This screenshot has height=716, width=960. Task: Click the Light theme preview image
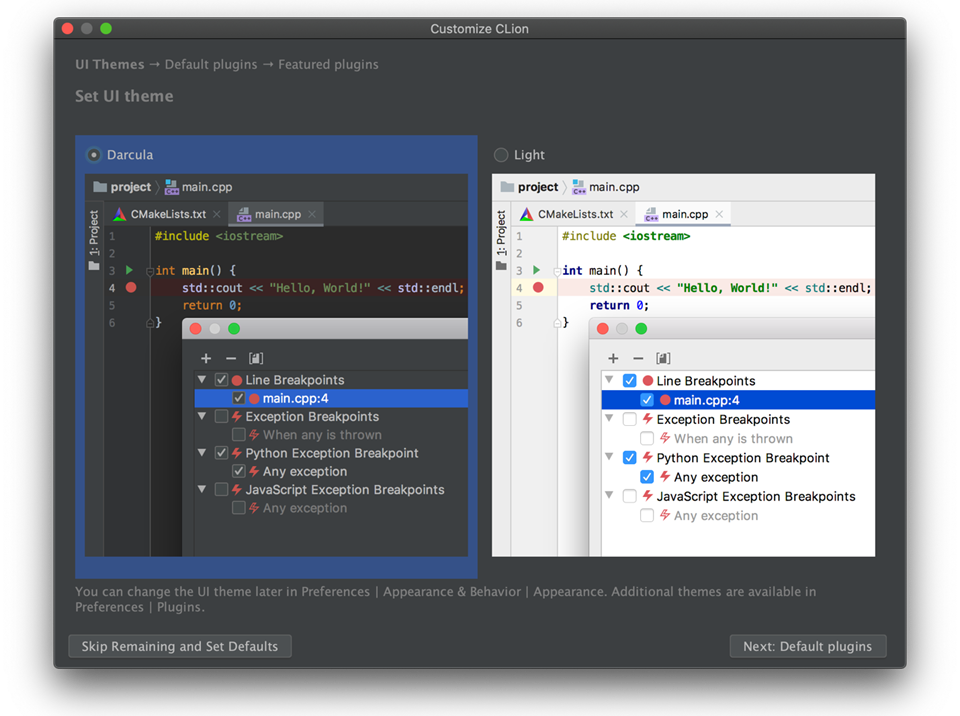click(683, 365)
